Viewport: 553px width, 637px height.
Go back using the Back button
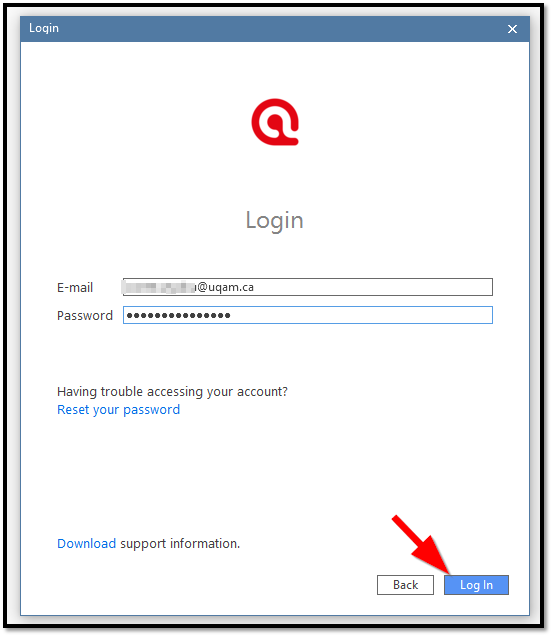[x=406, y=585]
